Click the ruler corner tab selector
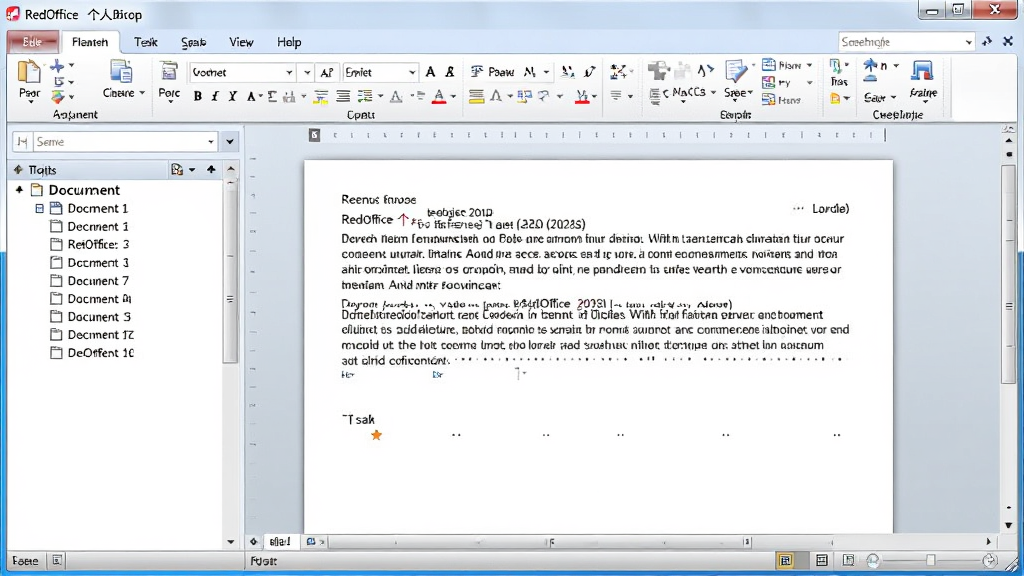This screenshot has height=576, width=1024. [315, 135]
